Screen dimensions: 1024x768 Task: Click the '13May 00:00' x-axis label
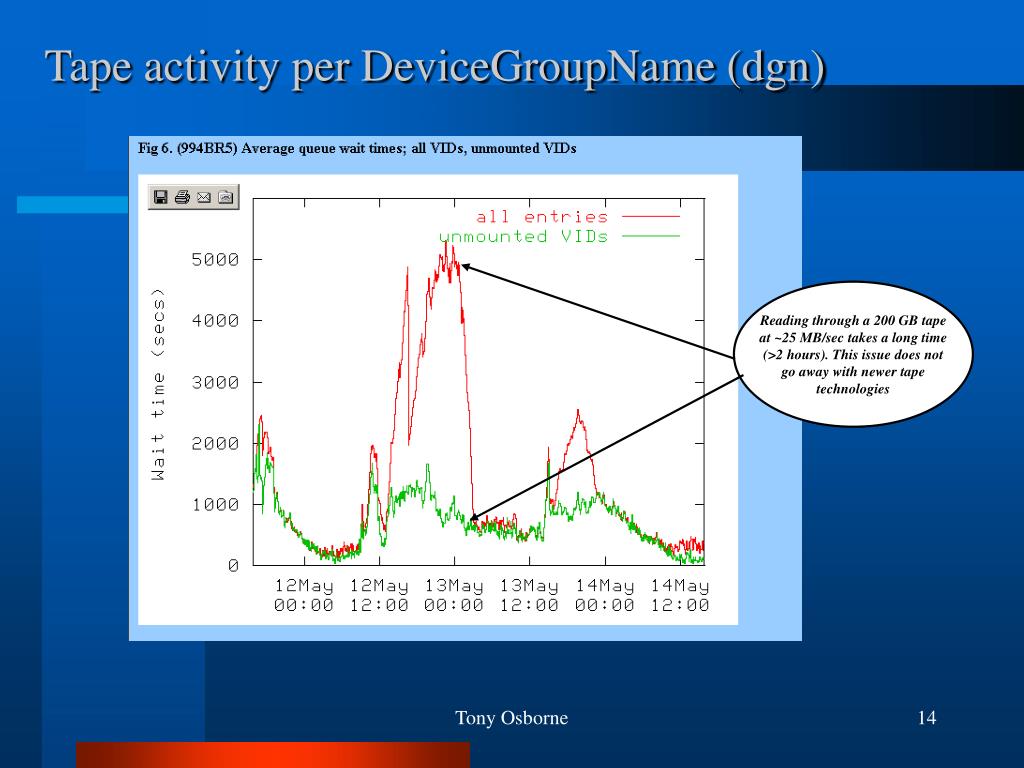[454, 596]
